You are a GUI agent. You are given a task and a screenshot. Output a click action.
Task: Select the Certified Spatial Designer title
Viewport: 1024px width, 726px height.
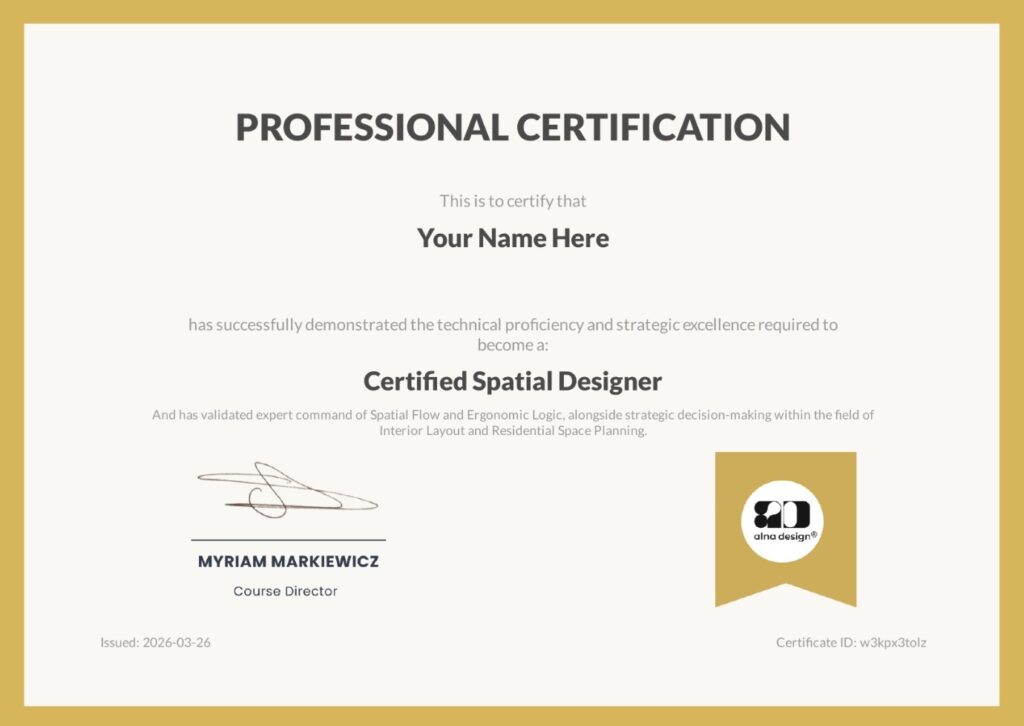click(x=512, y=381)
